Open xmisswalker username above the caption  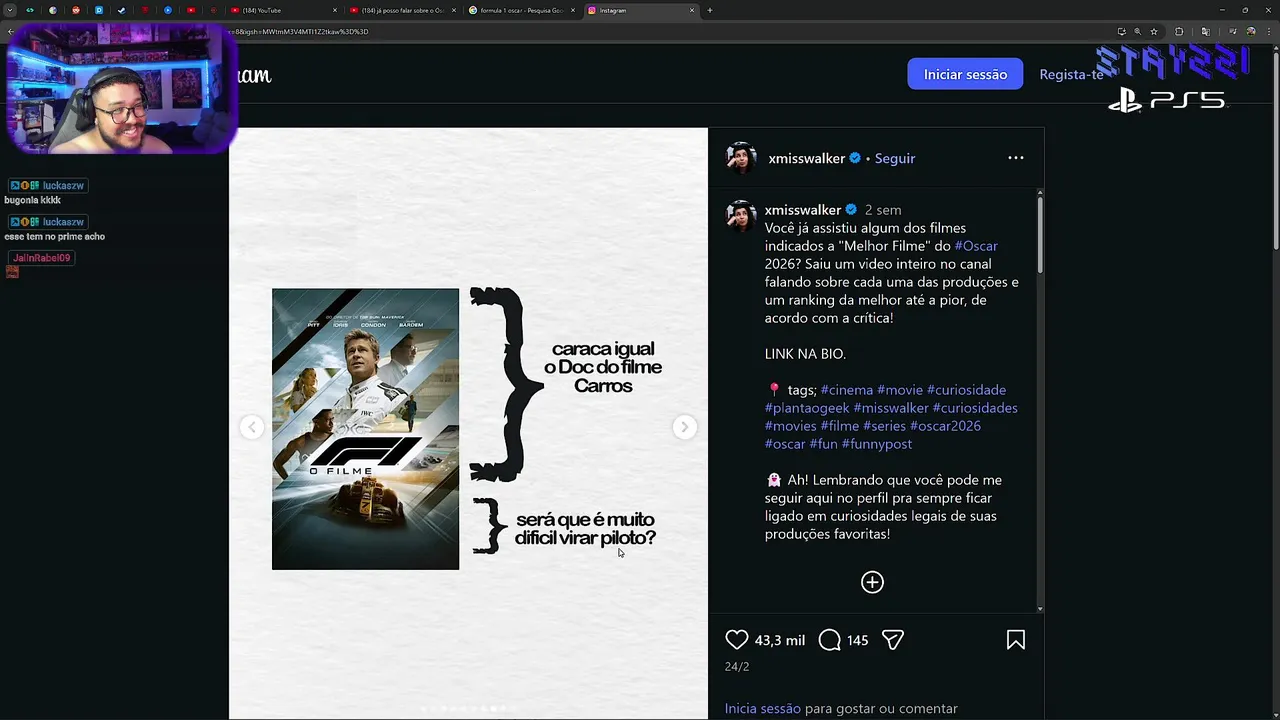coord(803,210)
